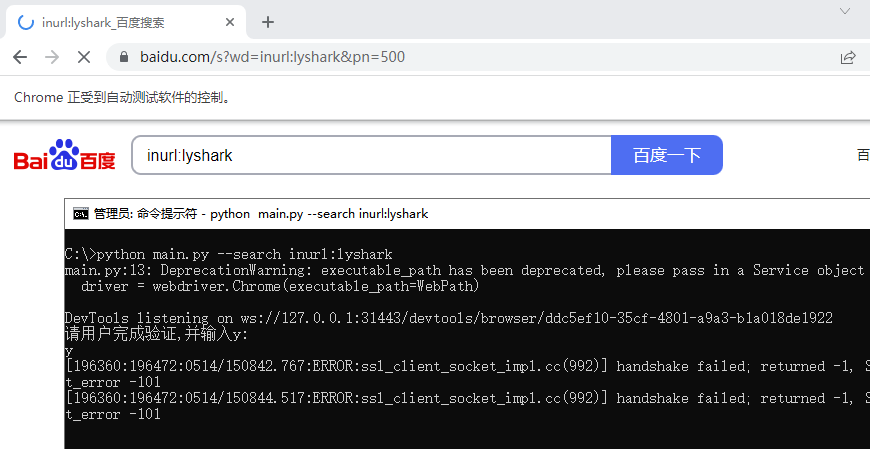Screen dimensions: 870x449
Task: Click the Baidu logo
Action: (65, 155)
